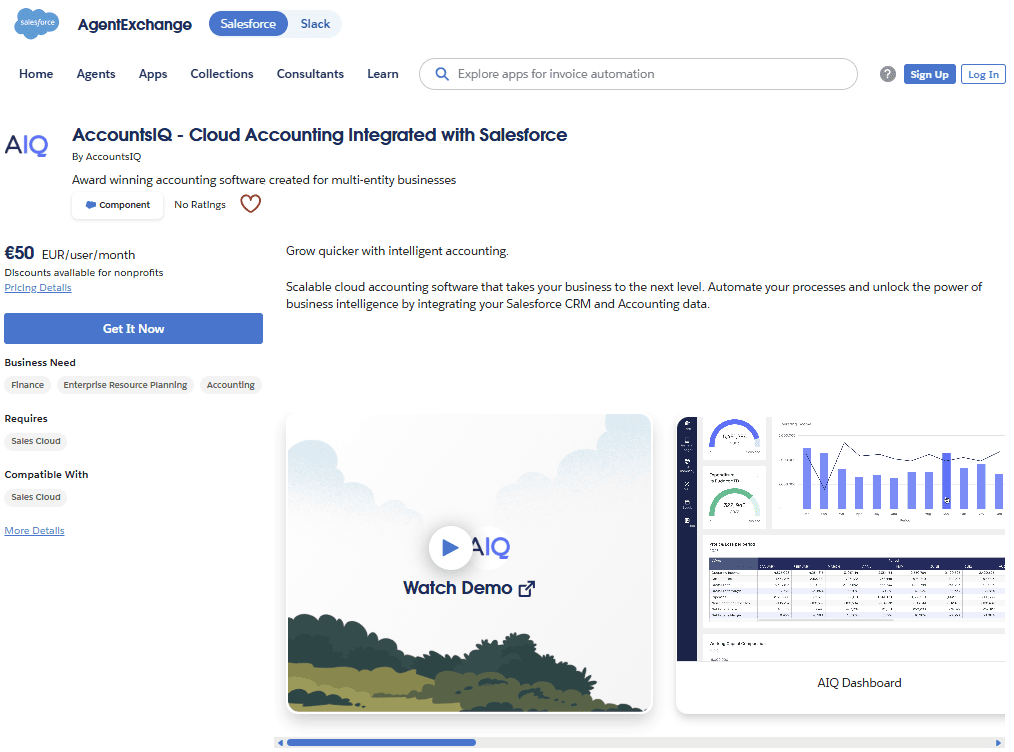Image resolution: width=1014 pixels, height=752 pixels.
Task: Open the Consultants menu item
Action: [310, 74]
